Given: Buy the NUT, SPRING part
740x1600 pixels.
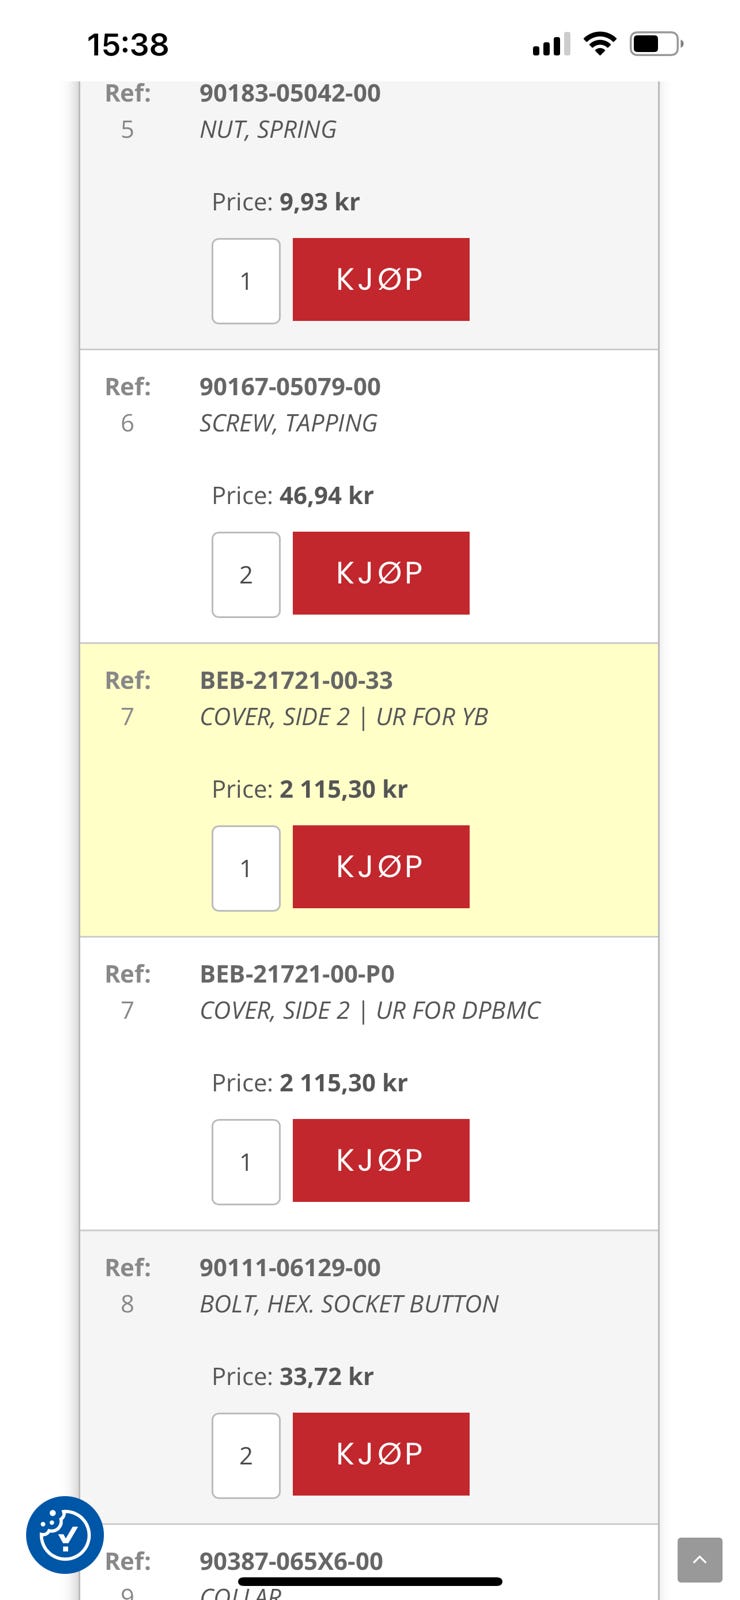Looking at the screenshot, I should coord(380,280).
